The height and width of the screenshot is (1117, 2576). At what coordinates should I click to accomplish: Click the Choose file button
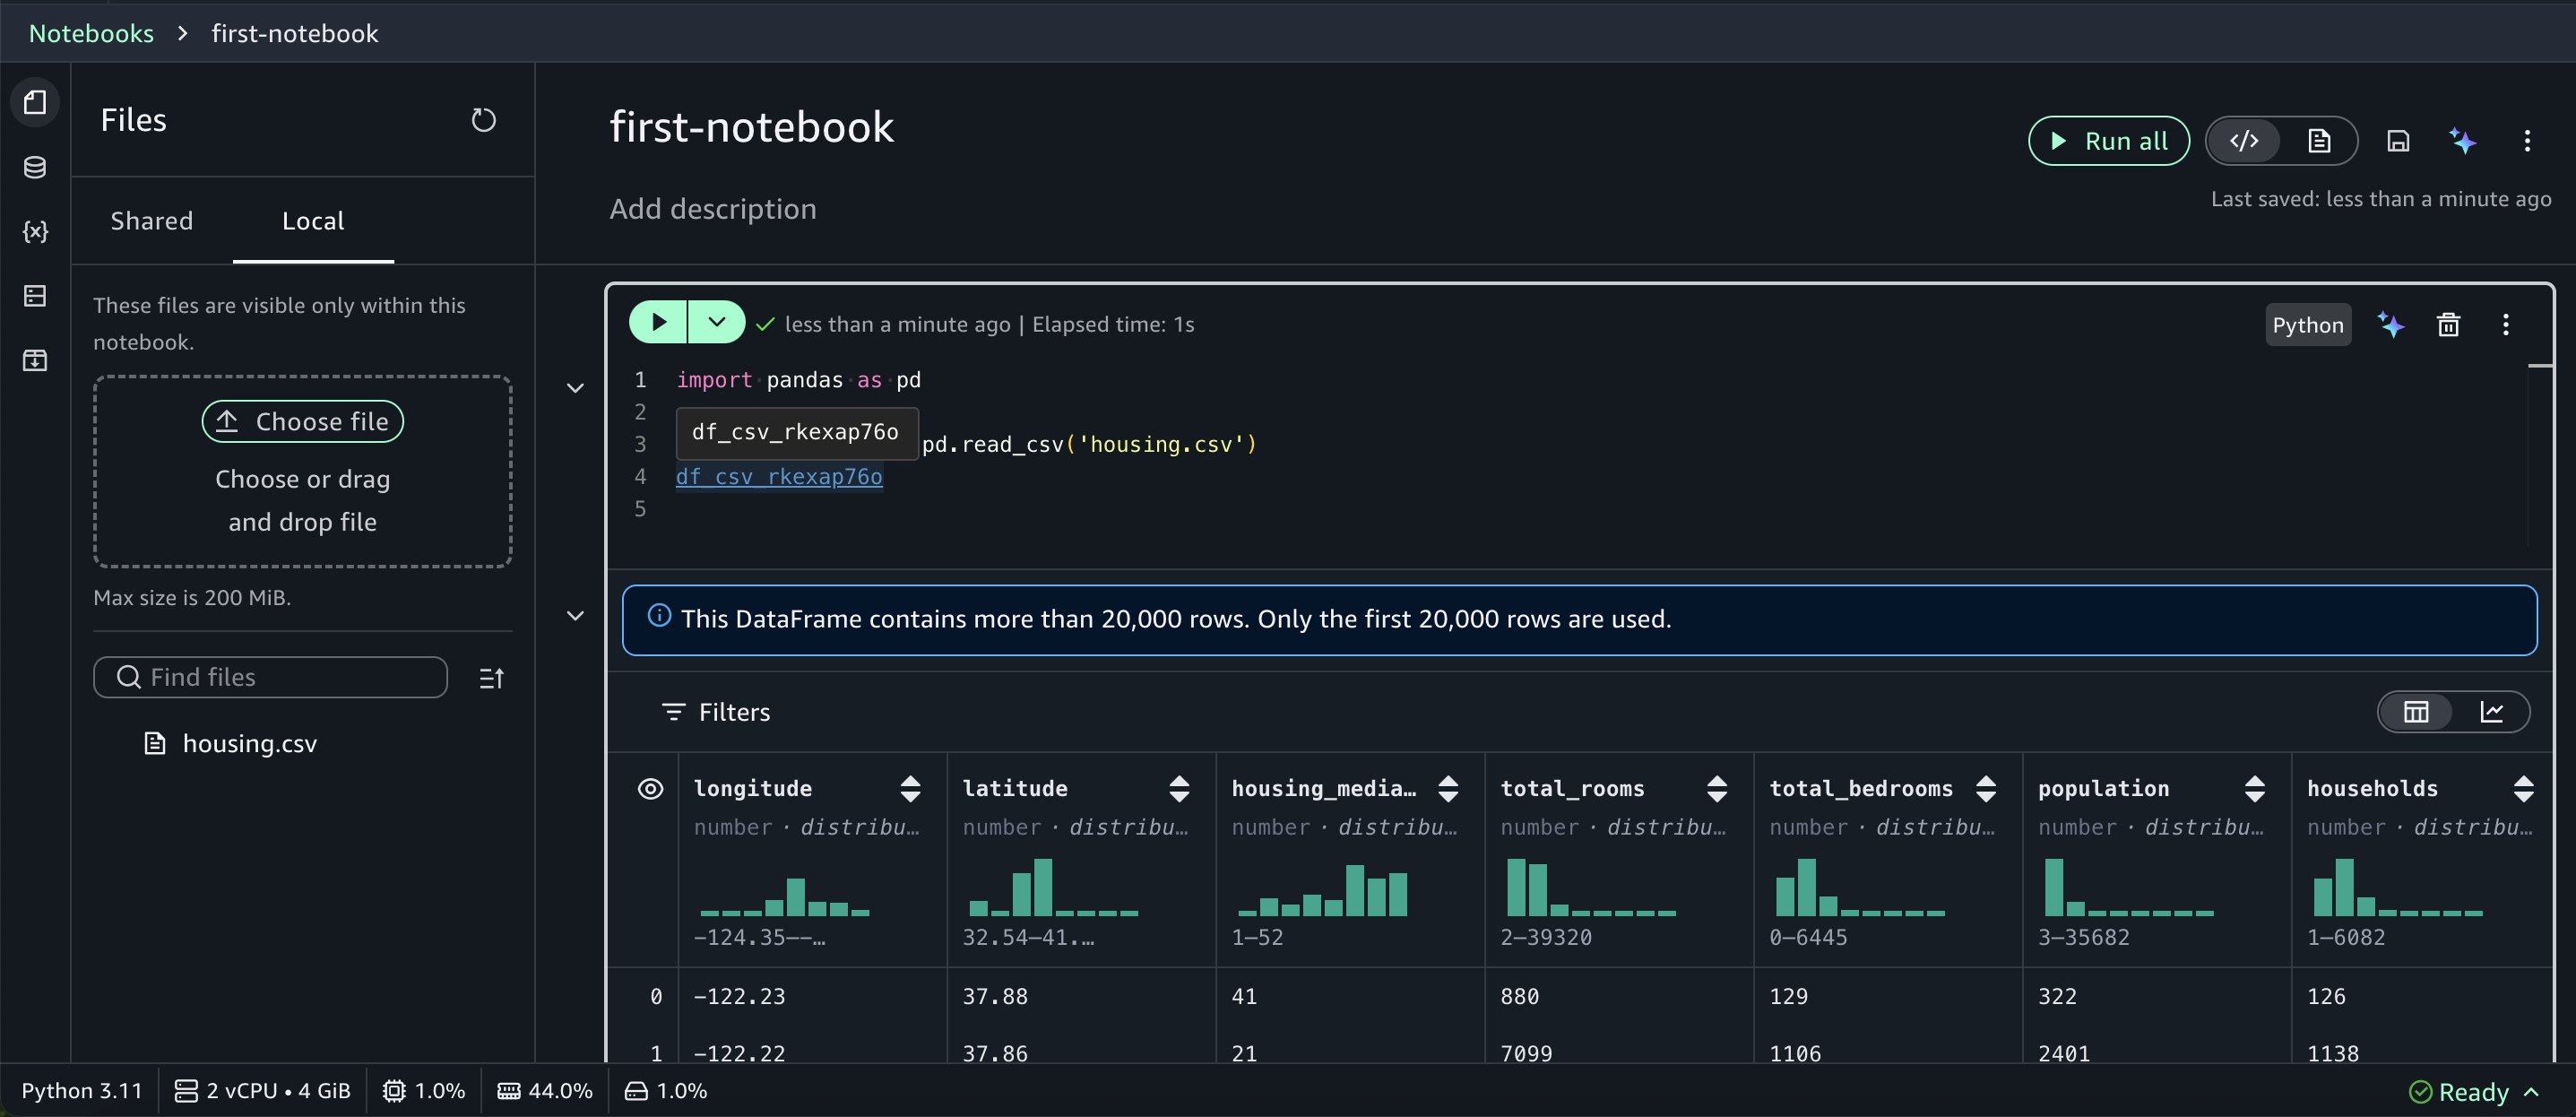tap(303, 421)
